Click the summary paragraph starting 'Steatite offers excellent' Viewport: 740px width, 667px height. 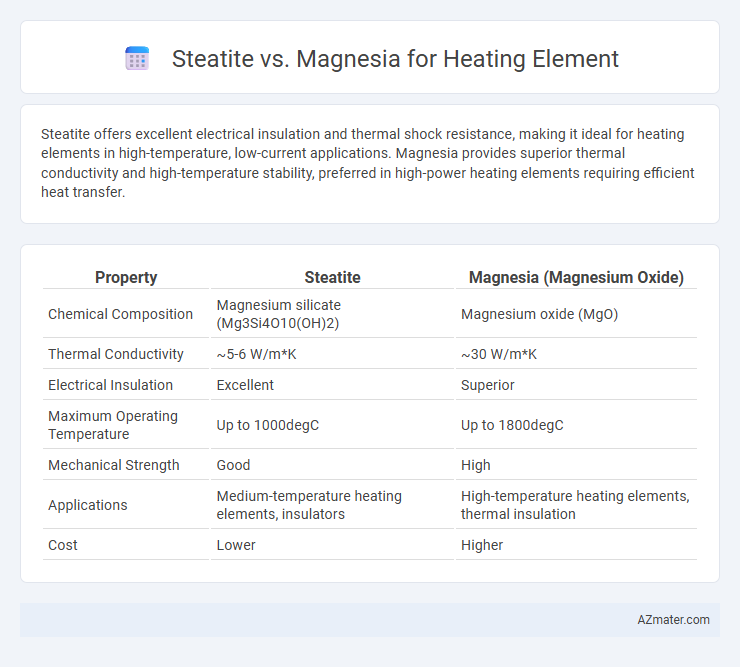(x=368, y=163)
